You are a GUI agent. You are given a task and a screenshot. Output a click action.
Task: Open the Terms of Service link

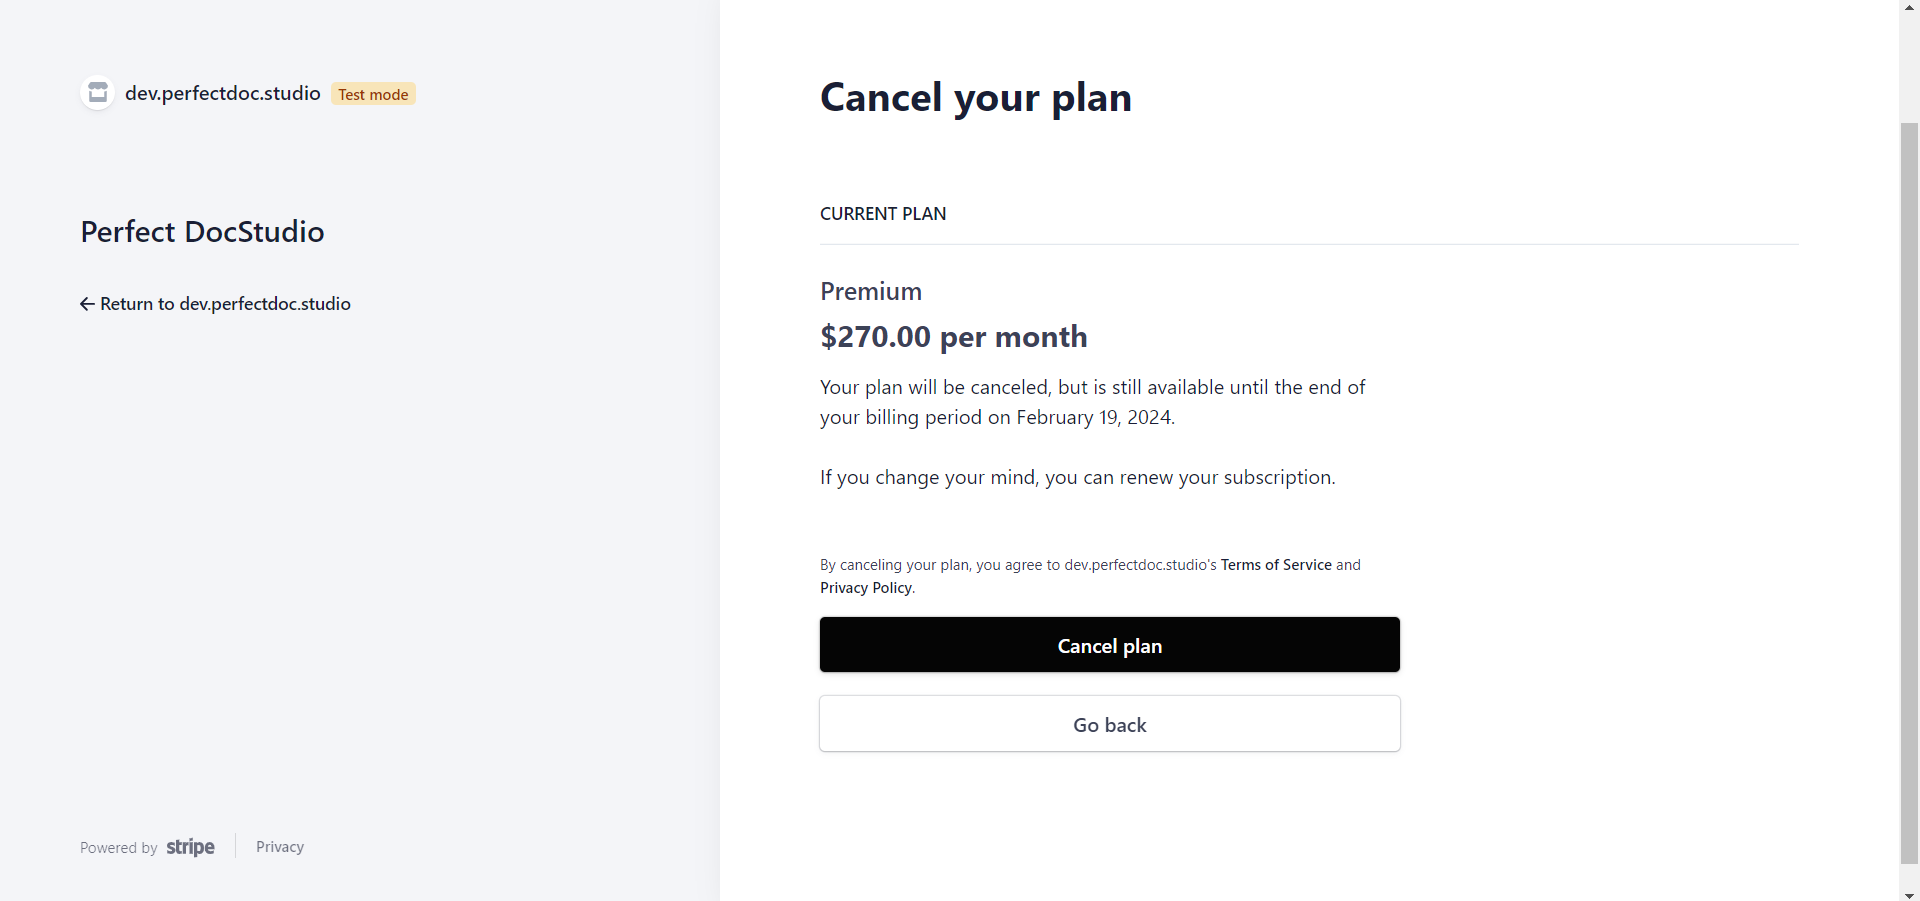pos(1276,565)
